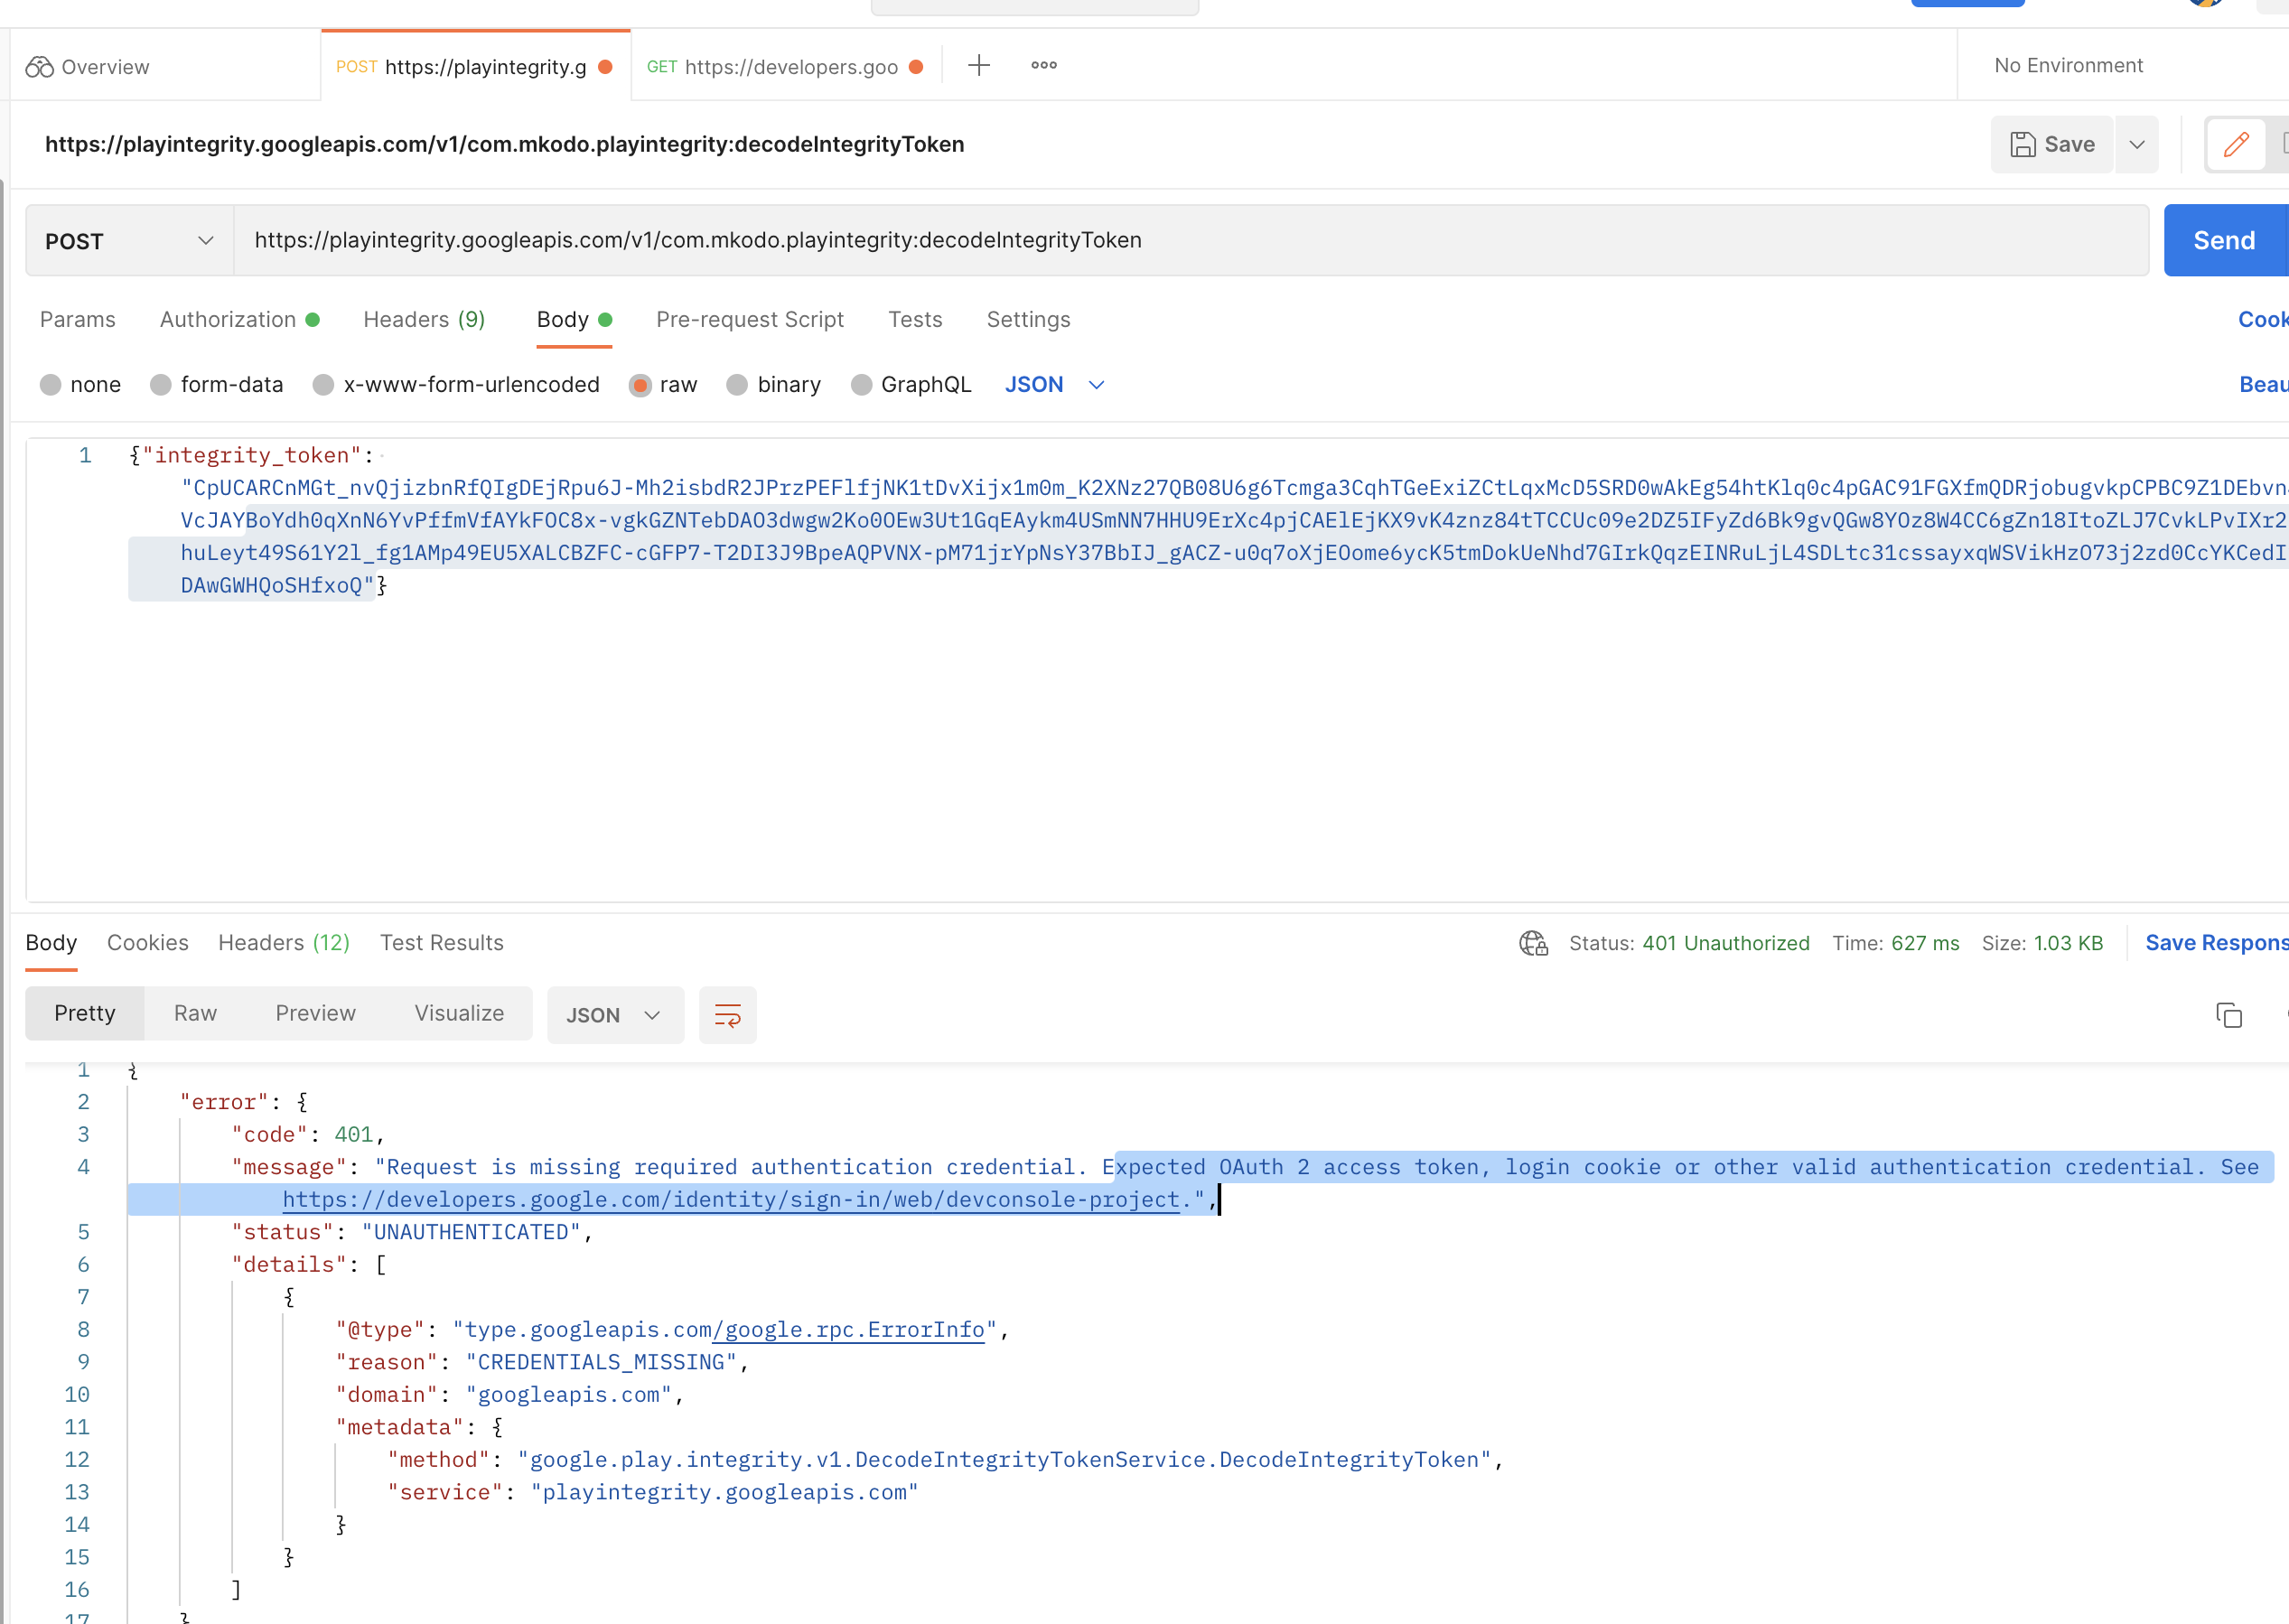The image size is (2289, 1624).
Task: Open the Save options chevron
Action: [x=2136, y=145]
